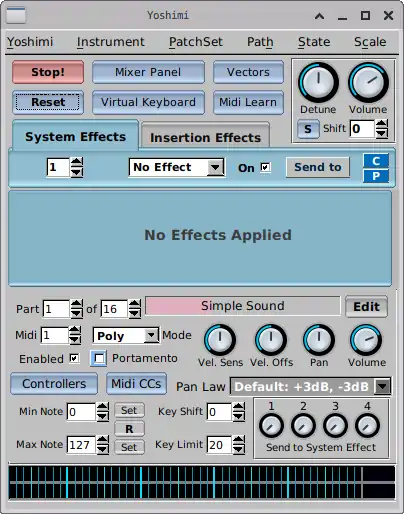
Task: Click the master Volume knob
Action: [x=368, y=82]
